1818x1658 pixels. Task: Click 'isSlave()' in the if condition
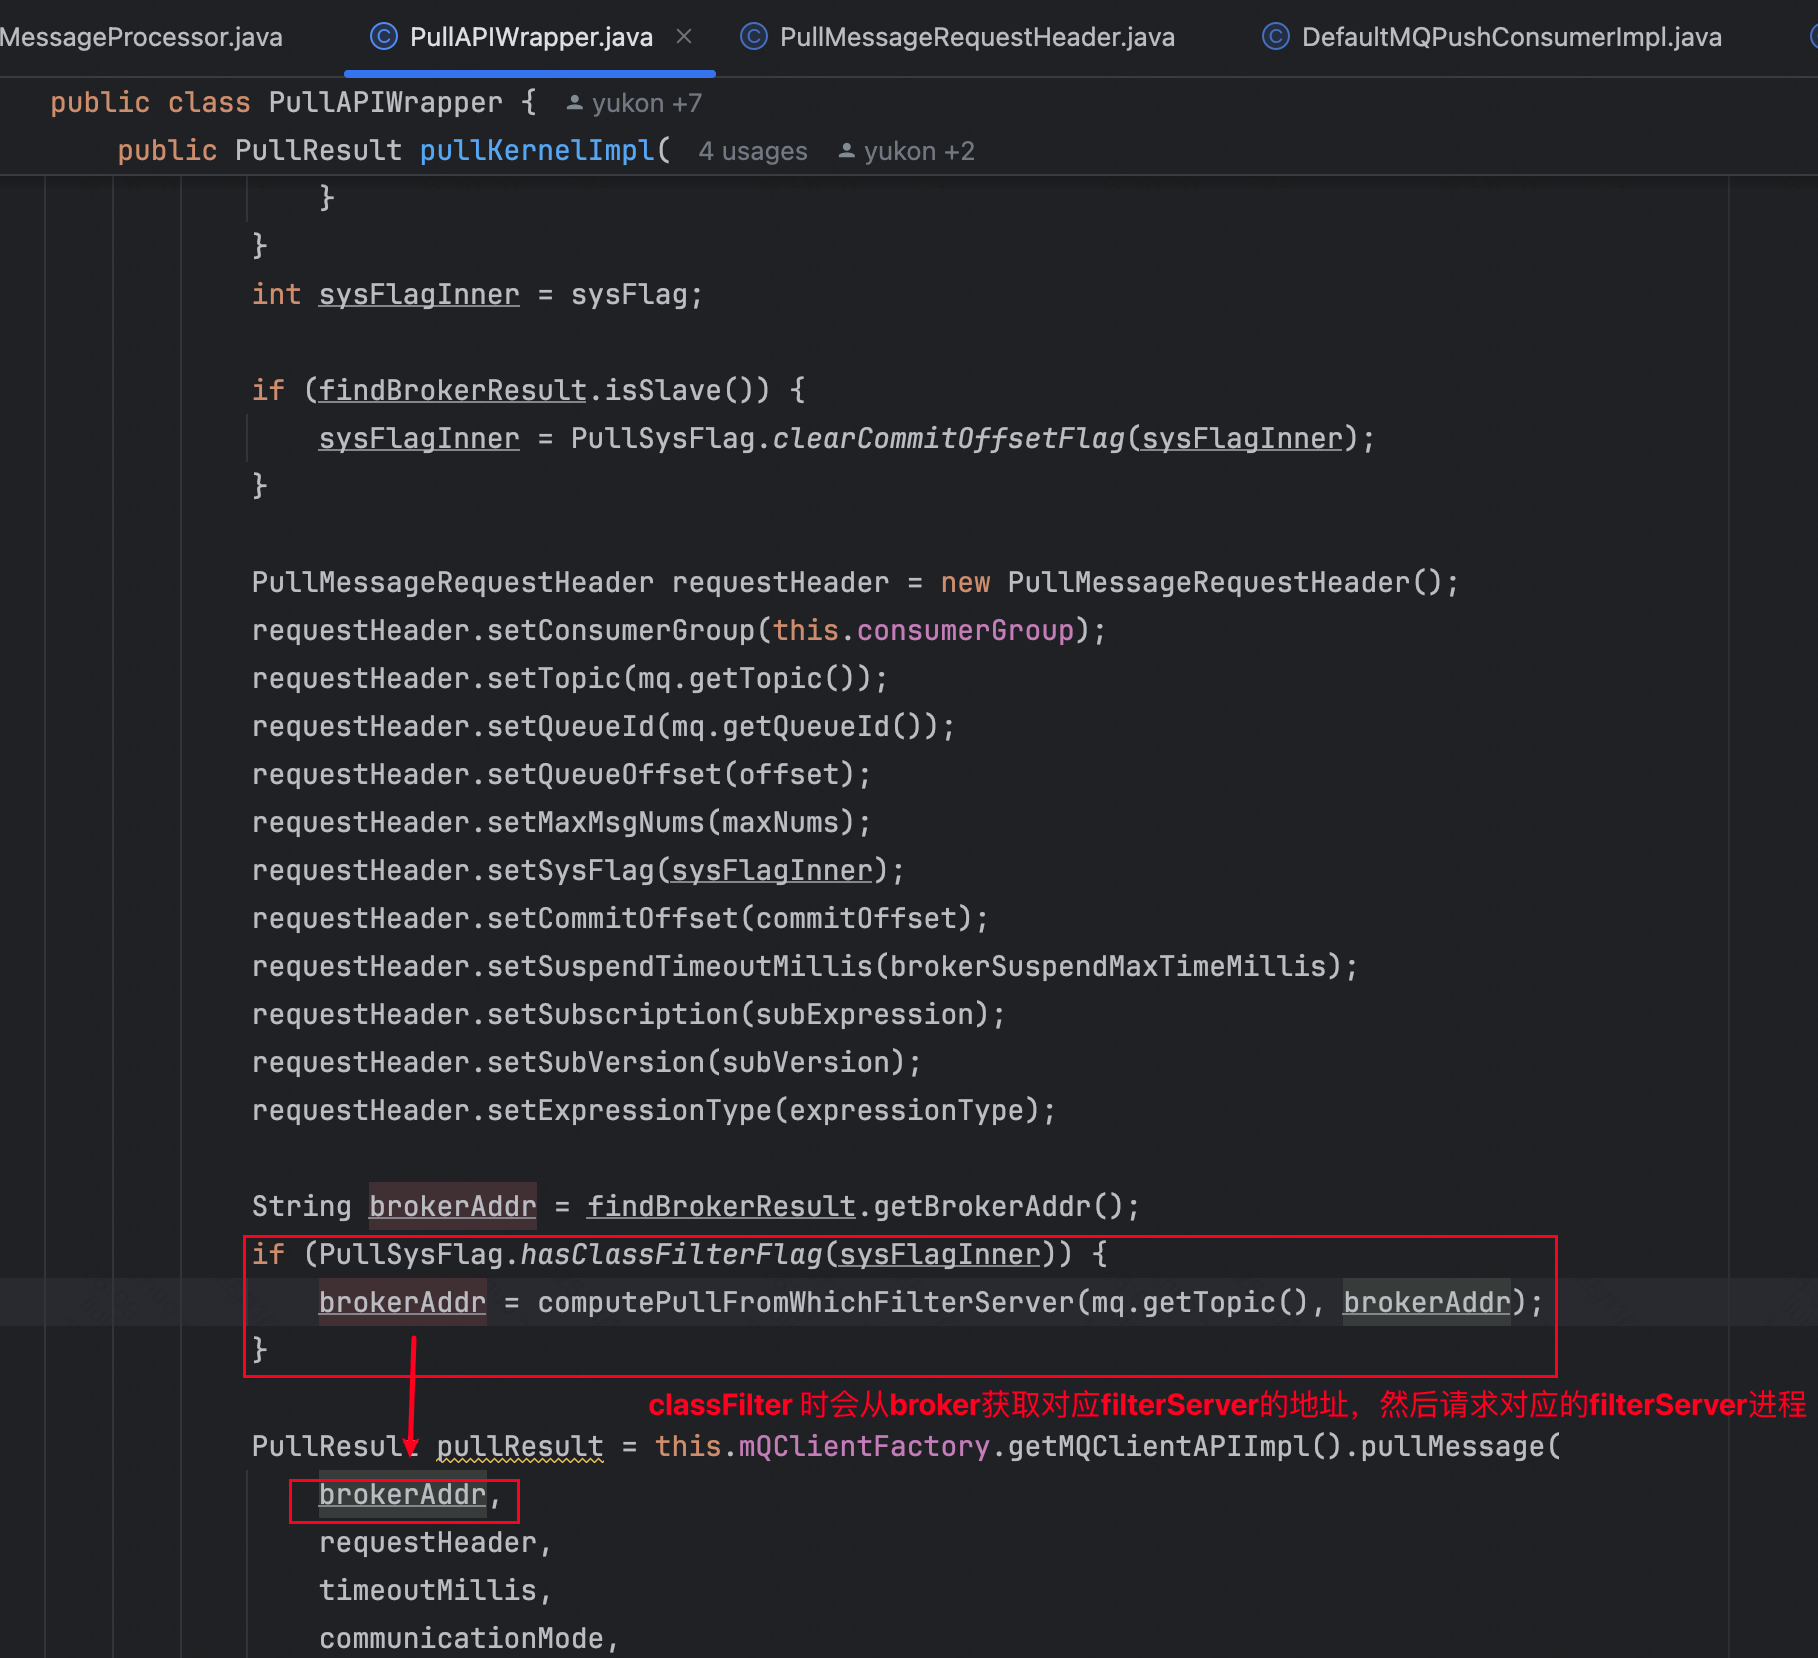(687, 390)
